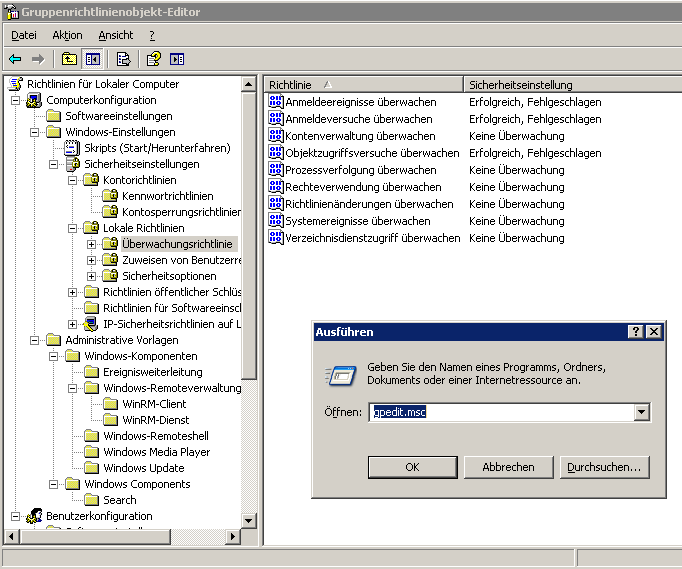Viewport: 682px width, 569px height.
Task: Select the Softwareeinstellungen tree item
Action: tap(119, 116)
